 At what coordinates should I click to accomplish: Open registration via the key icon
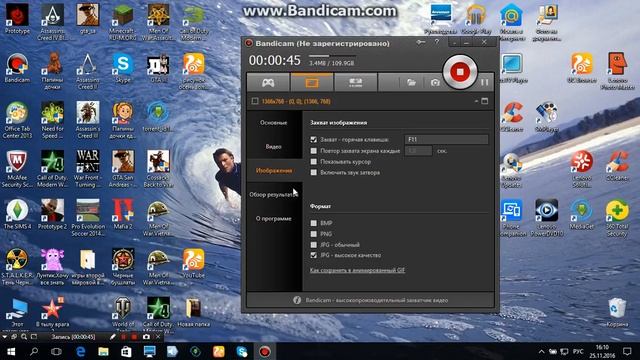[x=420, y=42]
